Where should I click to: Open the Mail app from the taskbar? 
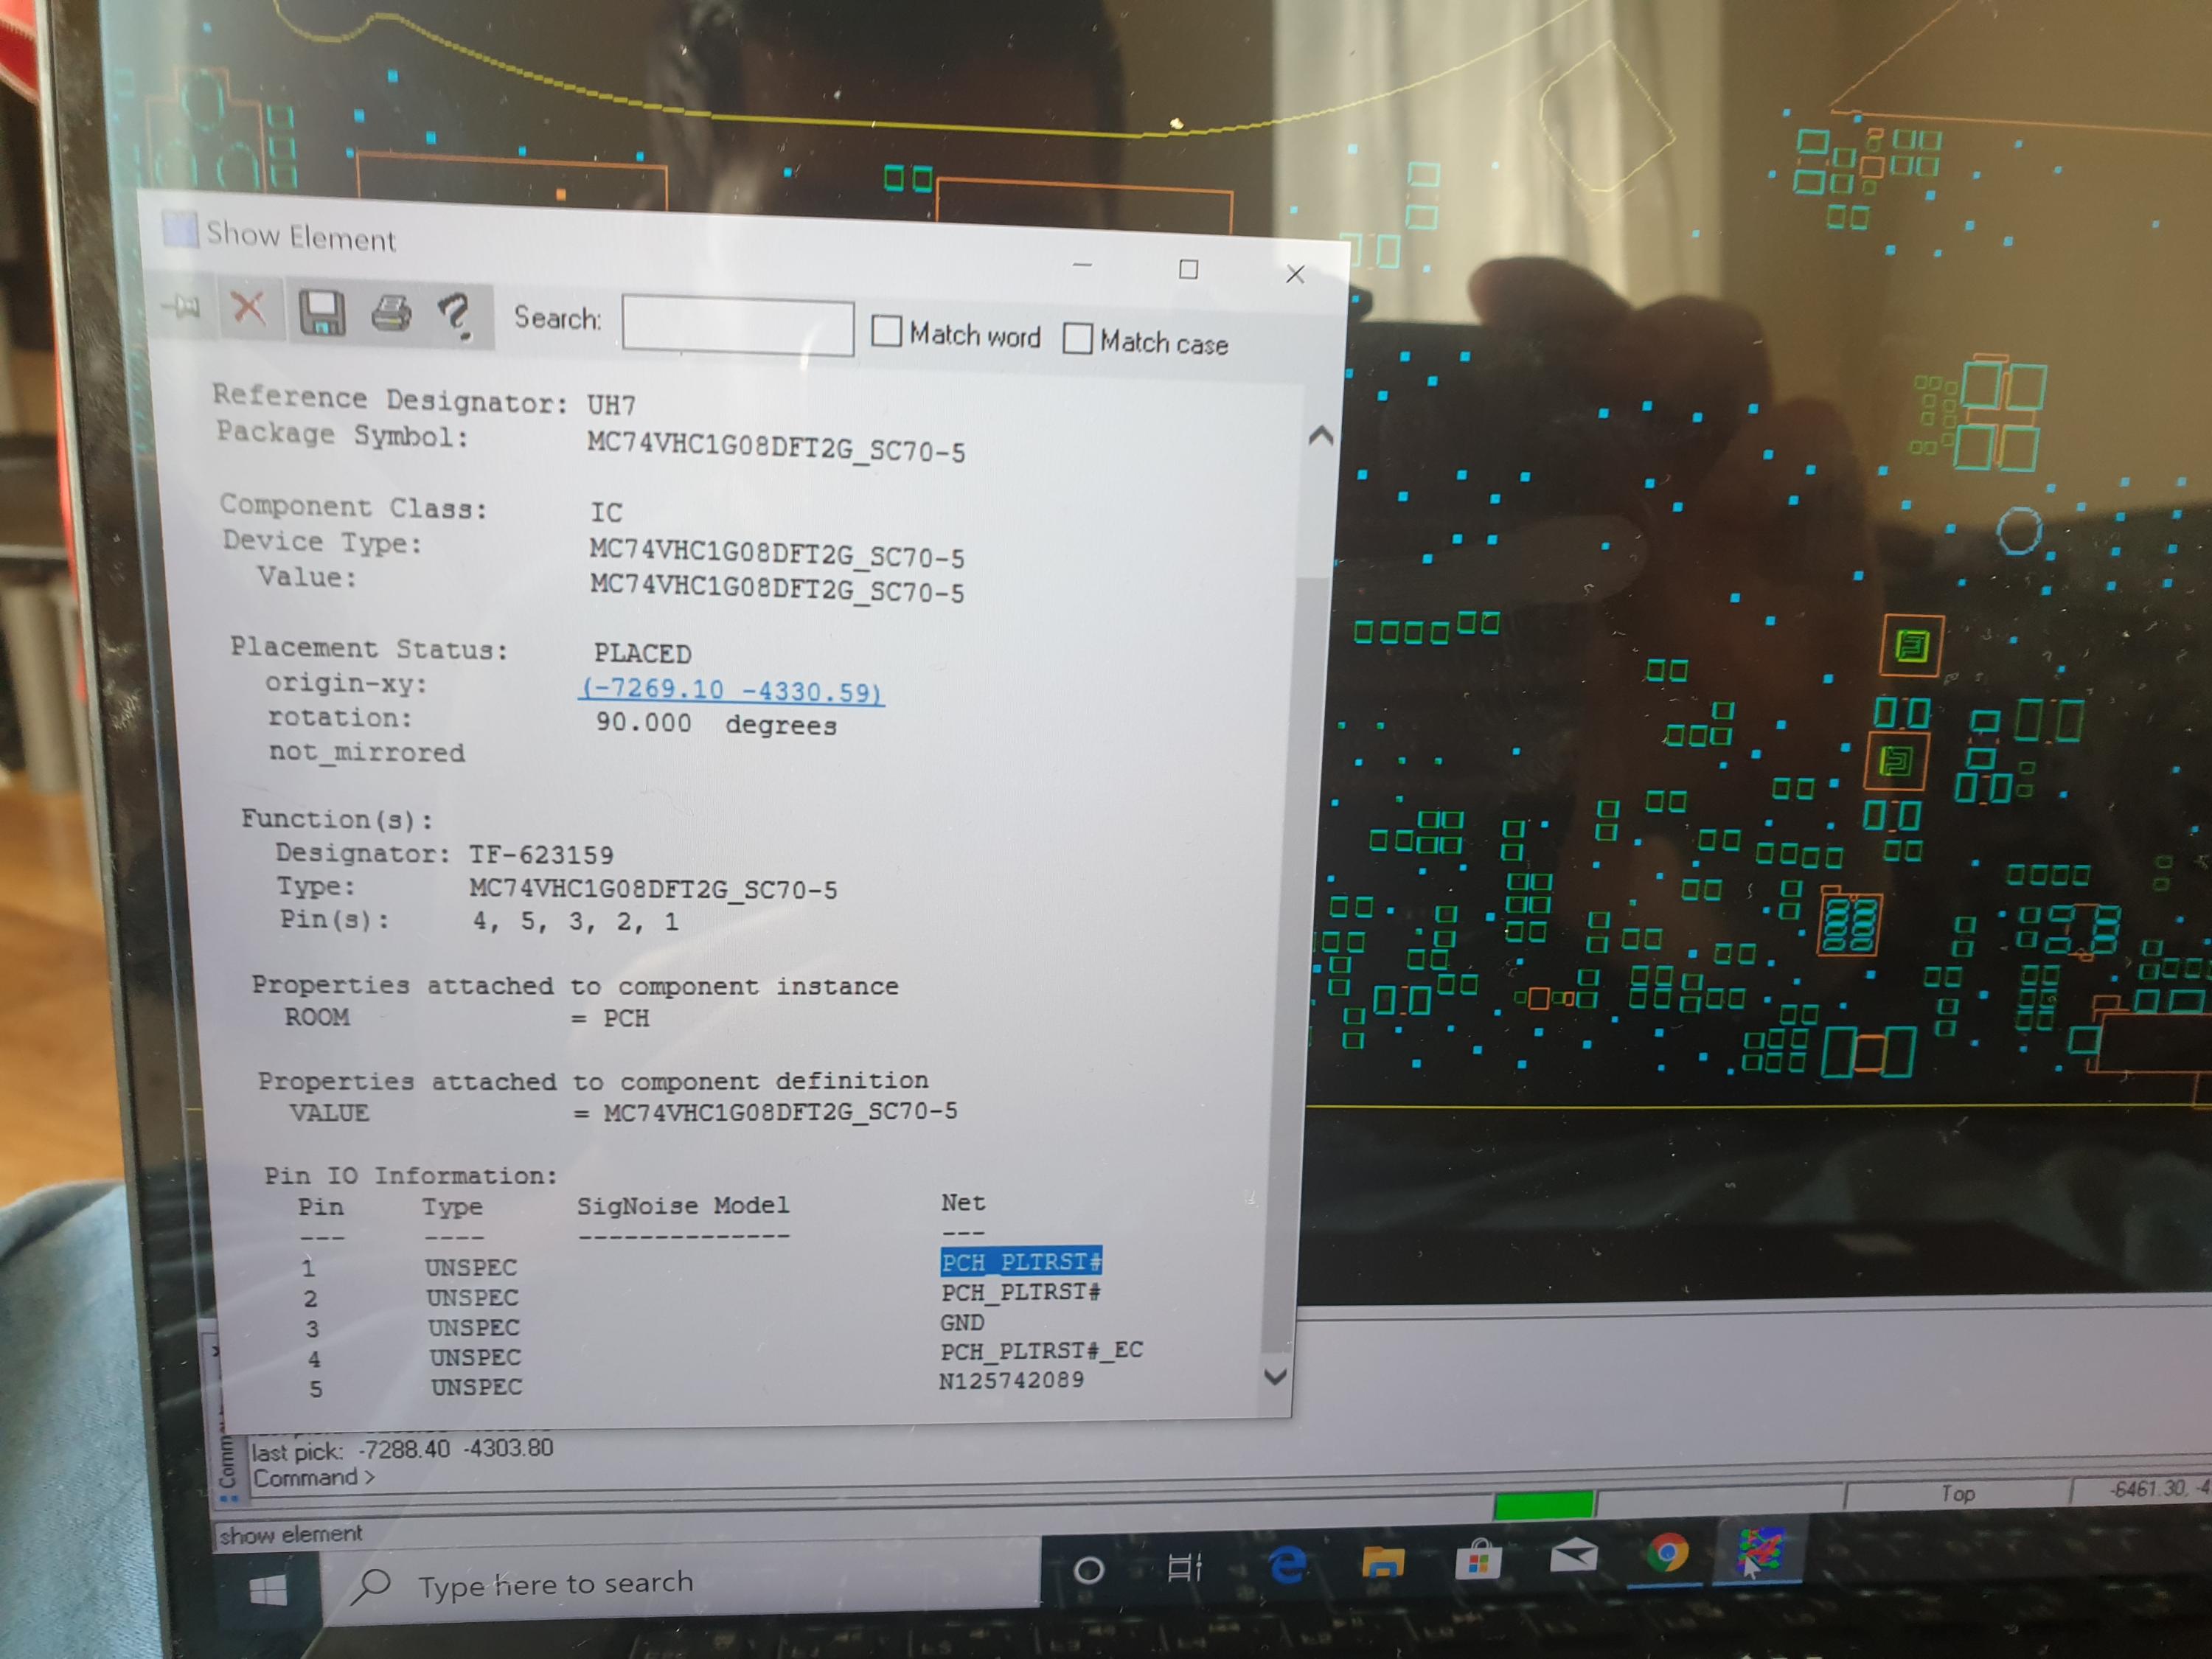(x=1573, y=1556)
